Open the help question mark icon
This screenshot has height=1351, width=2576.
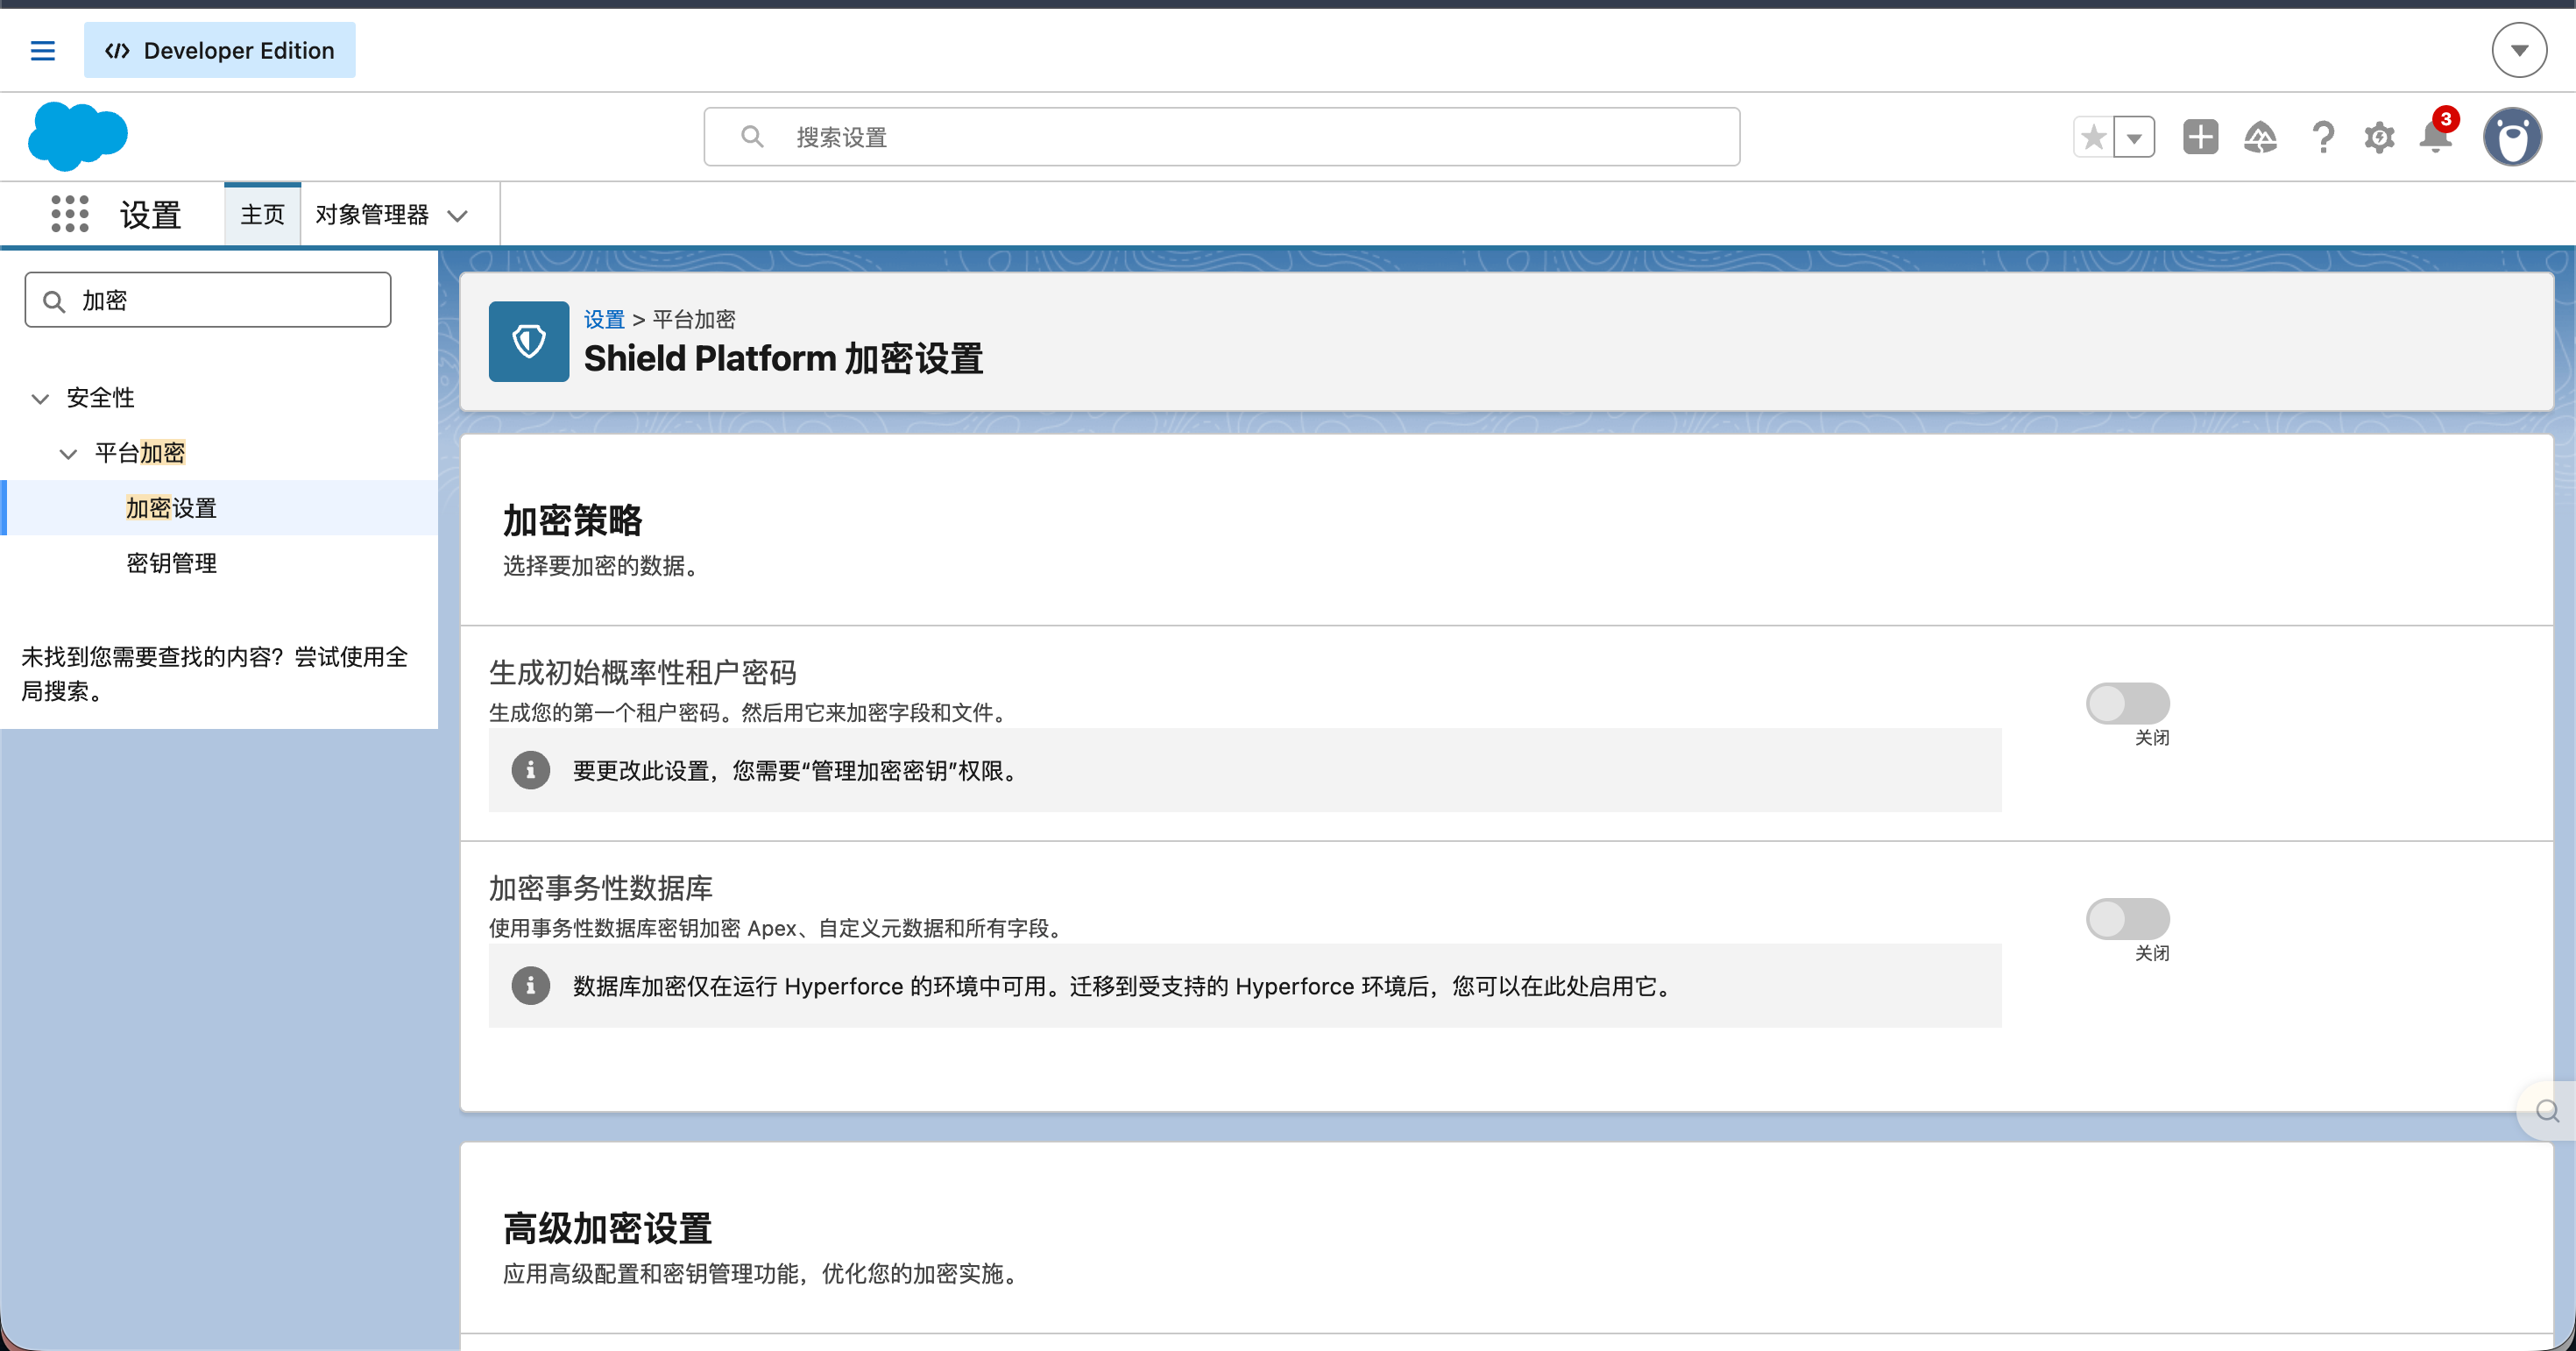2323,137
